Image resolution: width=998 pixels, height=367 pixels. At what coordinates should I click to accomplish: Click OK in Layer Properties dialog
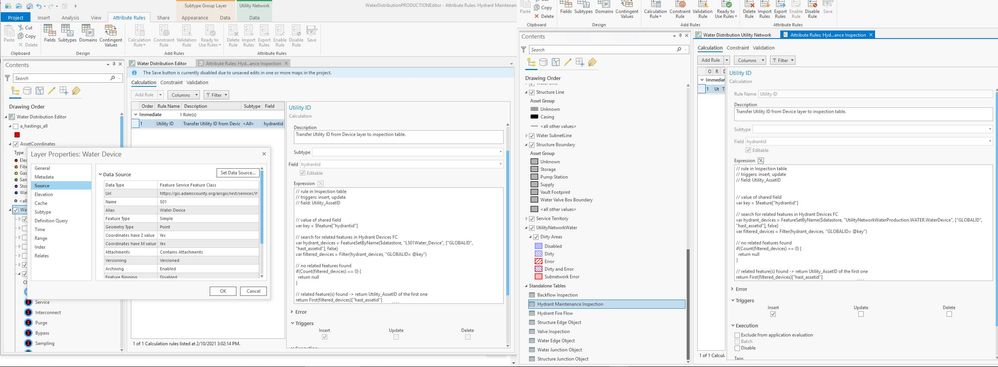pyautogui.click(x=223, y=291)
